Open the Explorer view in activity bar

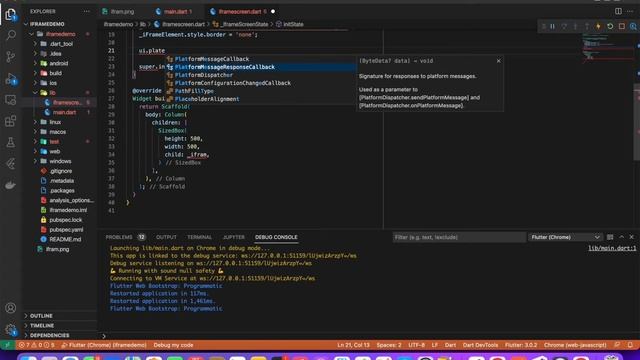coord(11,14)
